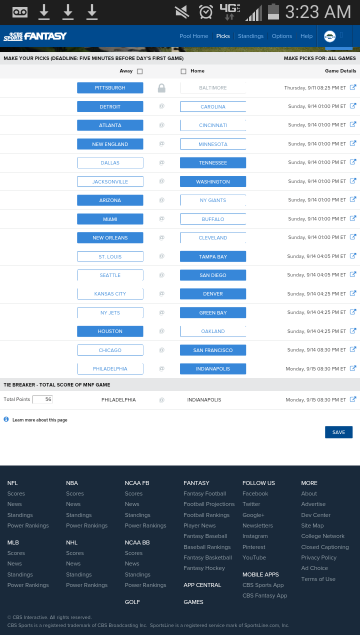Image resolution: width=360 pixels, height=640 pixels.
Task: Open game details icon for NY Jets at Green Bay
Action: click(353, 312)
